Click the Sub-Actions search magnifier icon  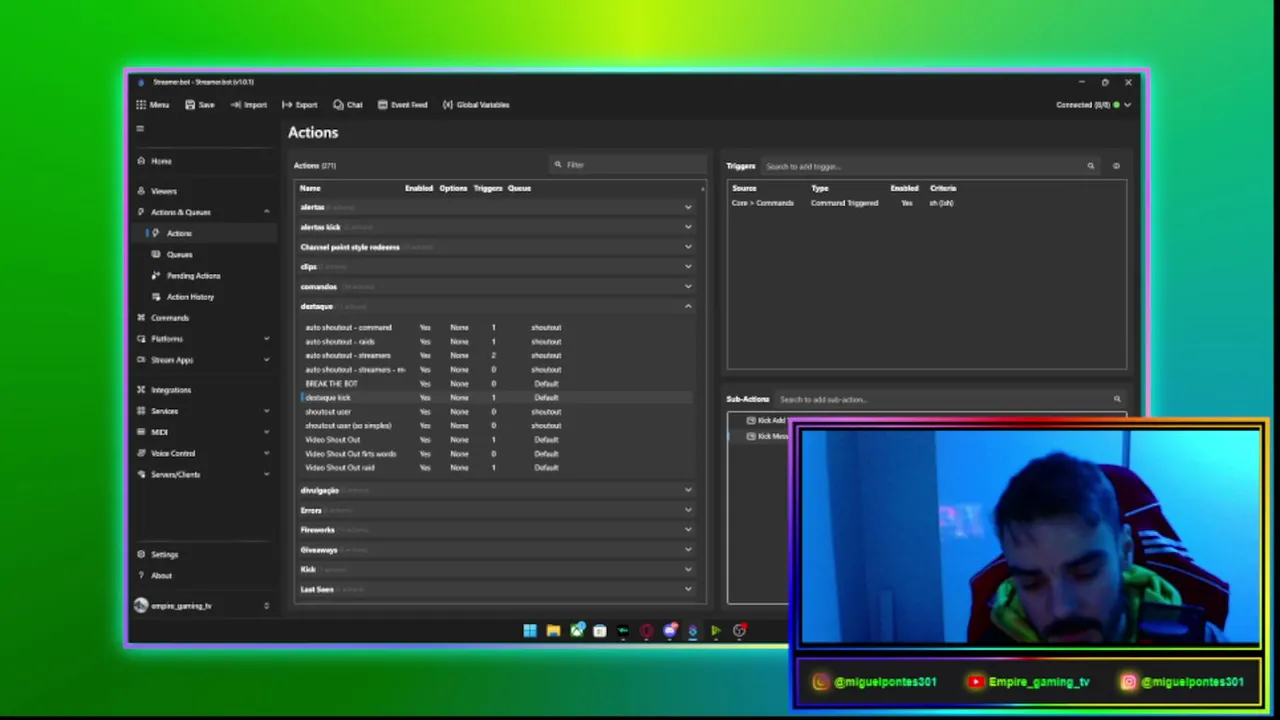tap(1117, 399)
